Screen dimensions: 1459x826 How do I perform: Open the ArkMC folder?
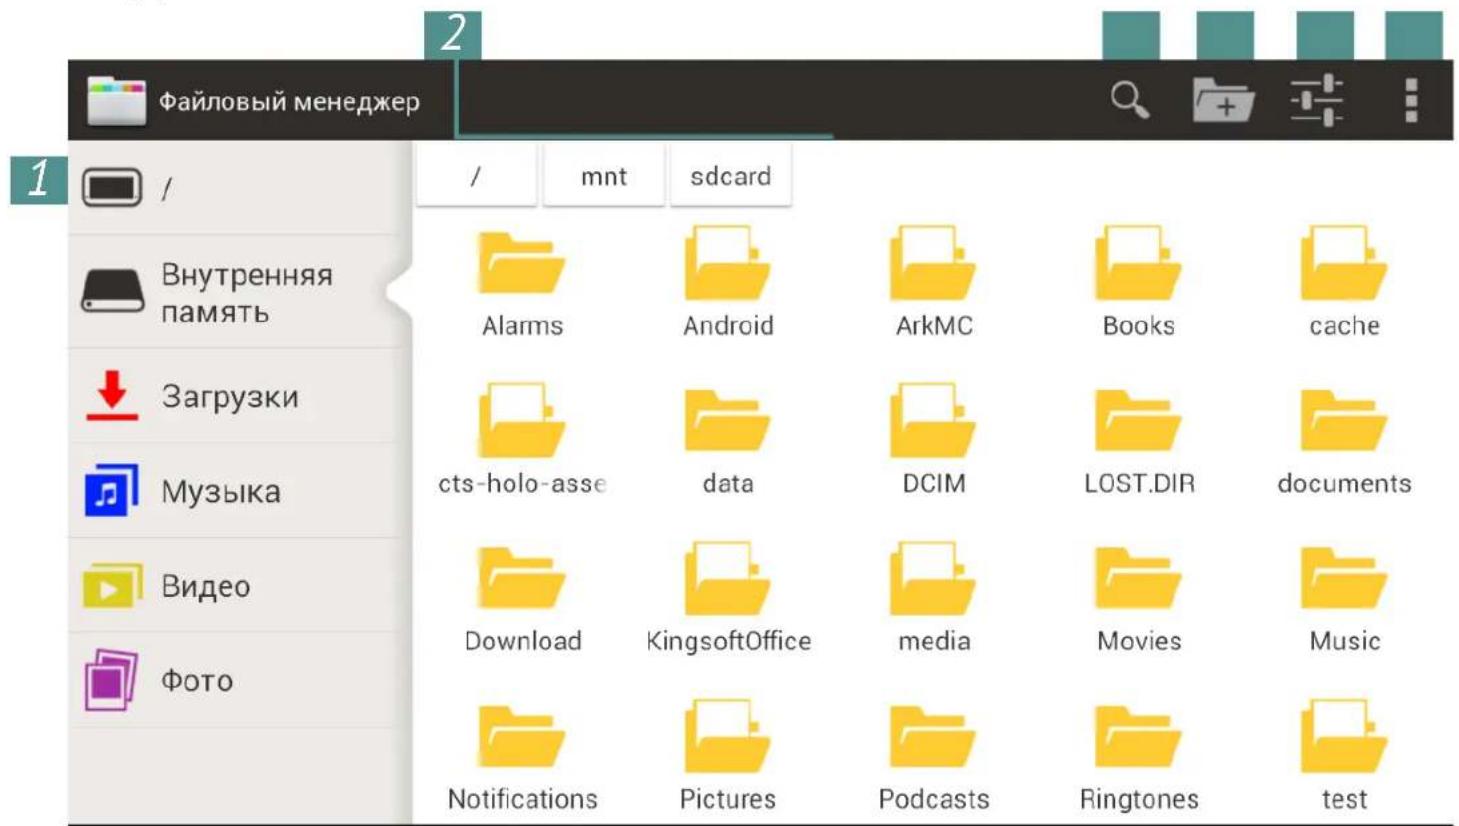934,284
